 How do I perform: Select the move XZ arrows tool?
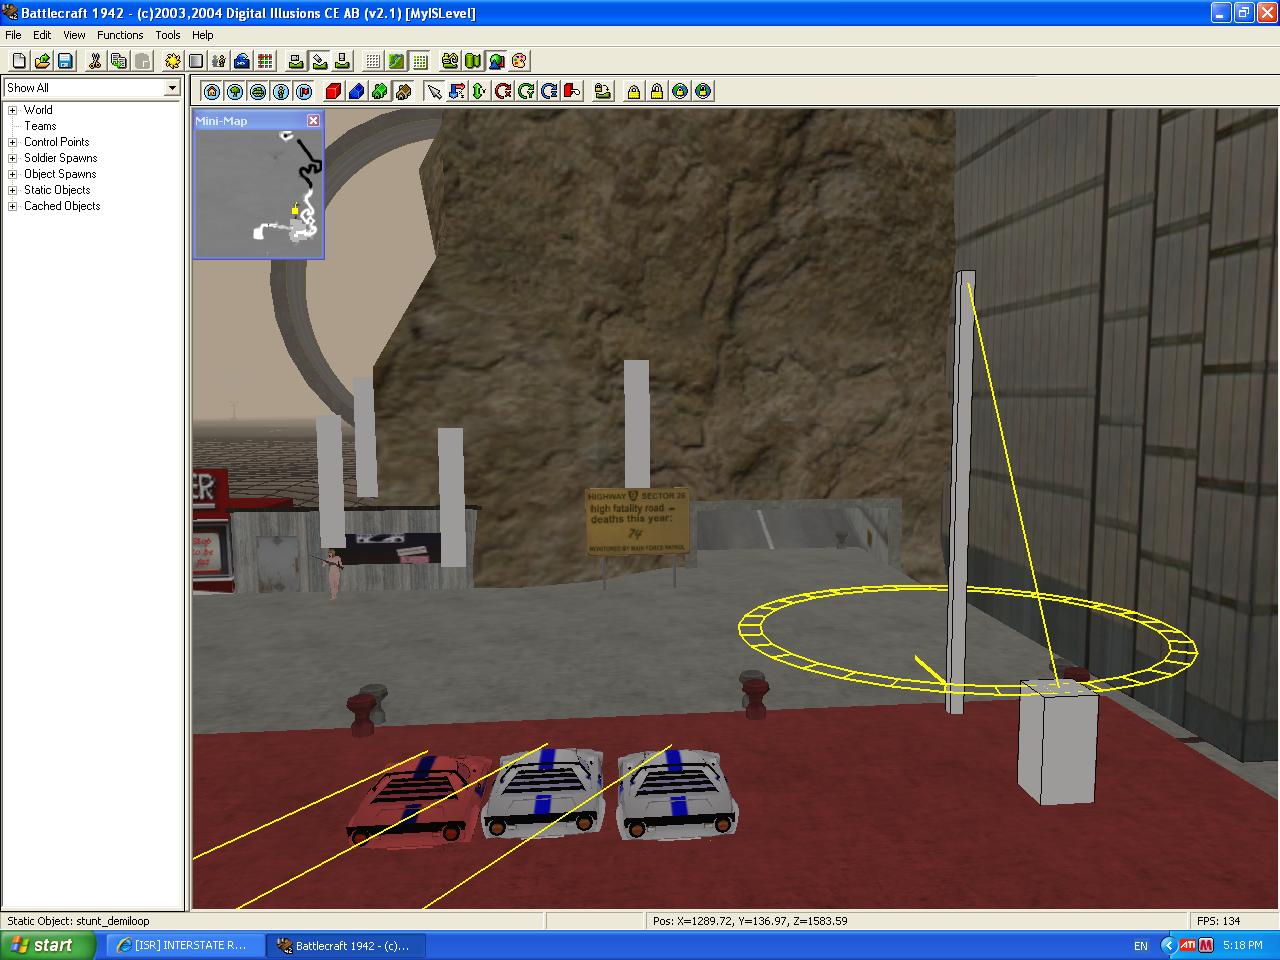point(457,91)
